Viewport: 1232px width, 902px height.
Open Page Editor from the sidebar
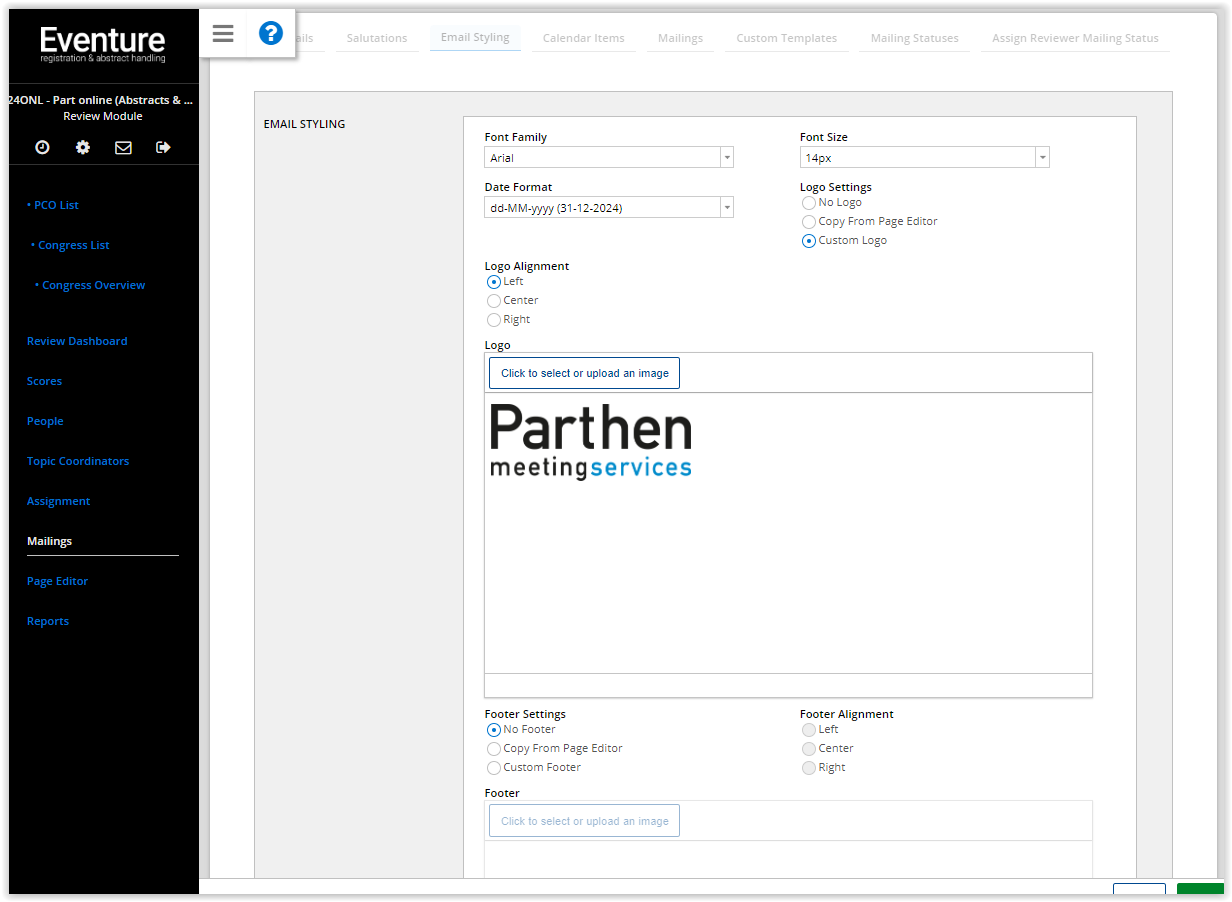click(x=57, y=581)
